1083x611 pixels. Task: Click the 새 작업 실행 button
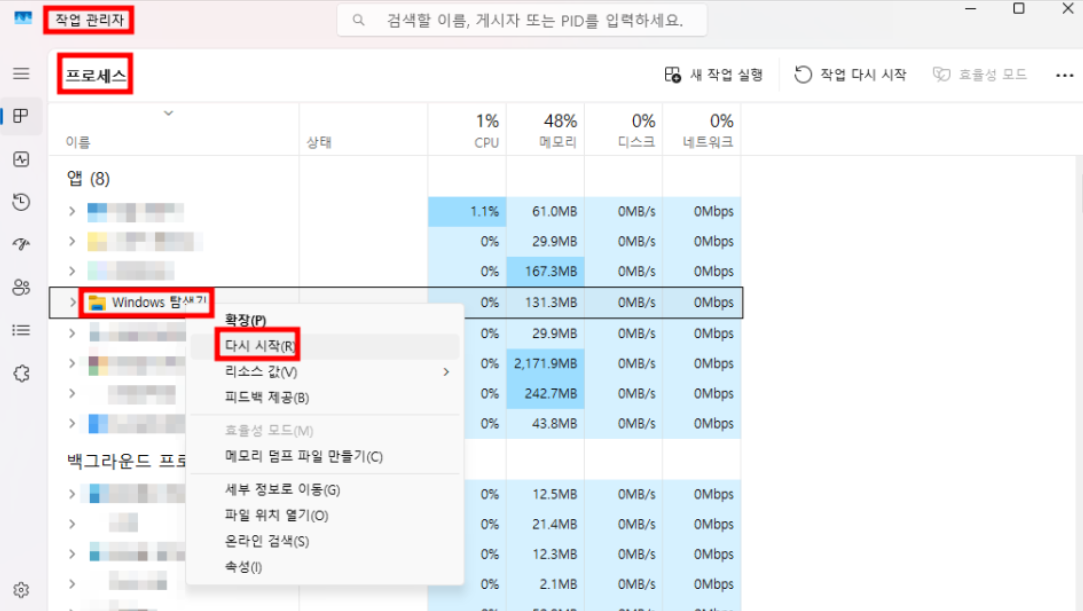(714, 75)
